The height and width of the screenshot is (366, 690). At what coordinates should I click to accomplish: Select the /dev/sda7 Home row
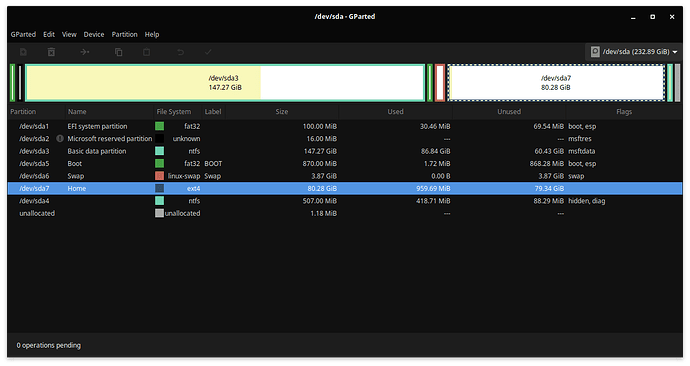coord(345,188)
